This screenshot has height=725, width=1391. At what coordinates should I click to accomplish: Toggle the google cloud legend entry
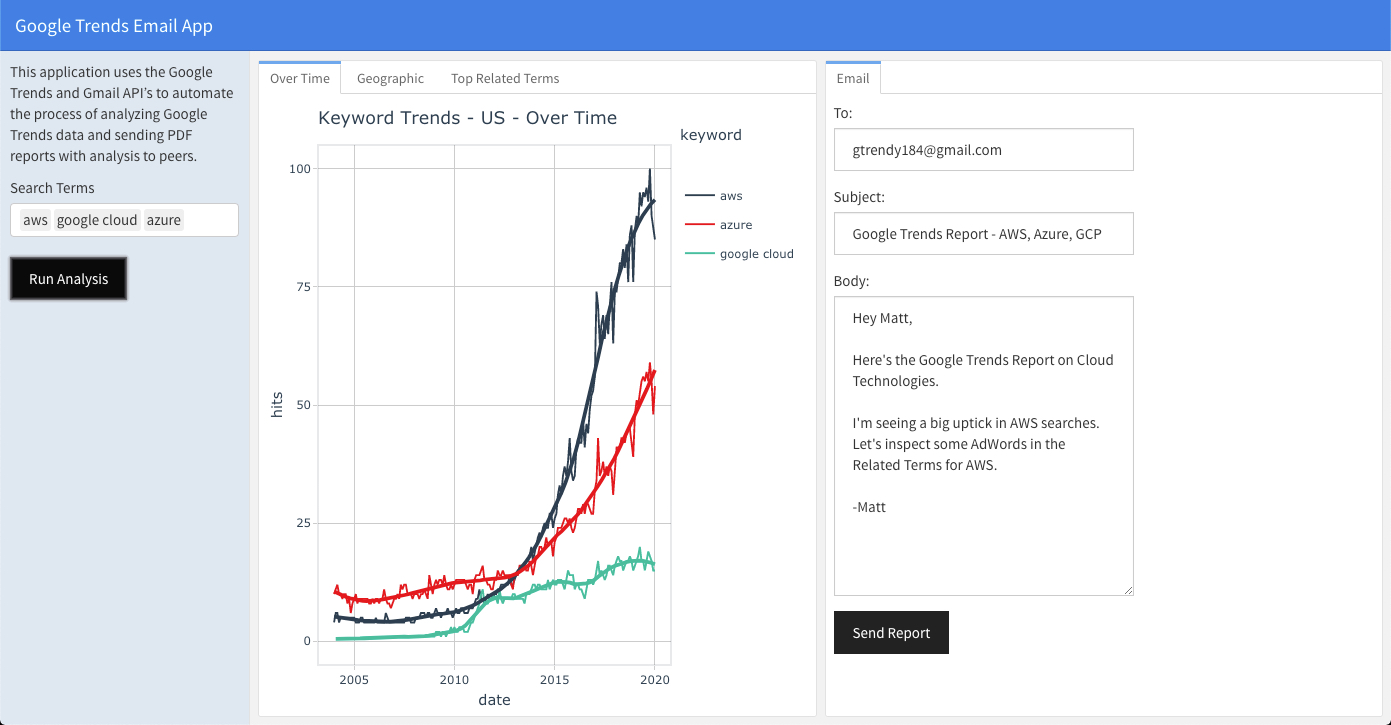click(739, 254)
